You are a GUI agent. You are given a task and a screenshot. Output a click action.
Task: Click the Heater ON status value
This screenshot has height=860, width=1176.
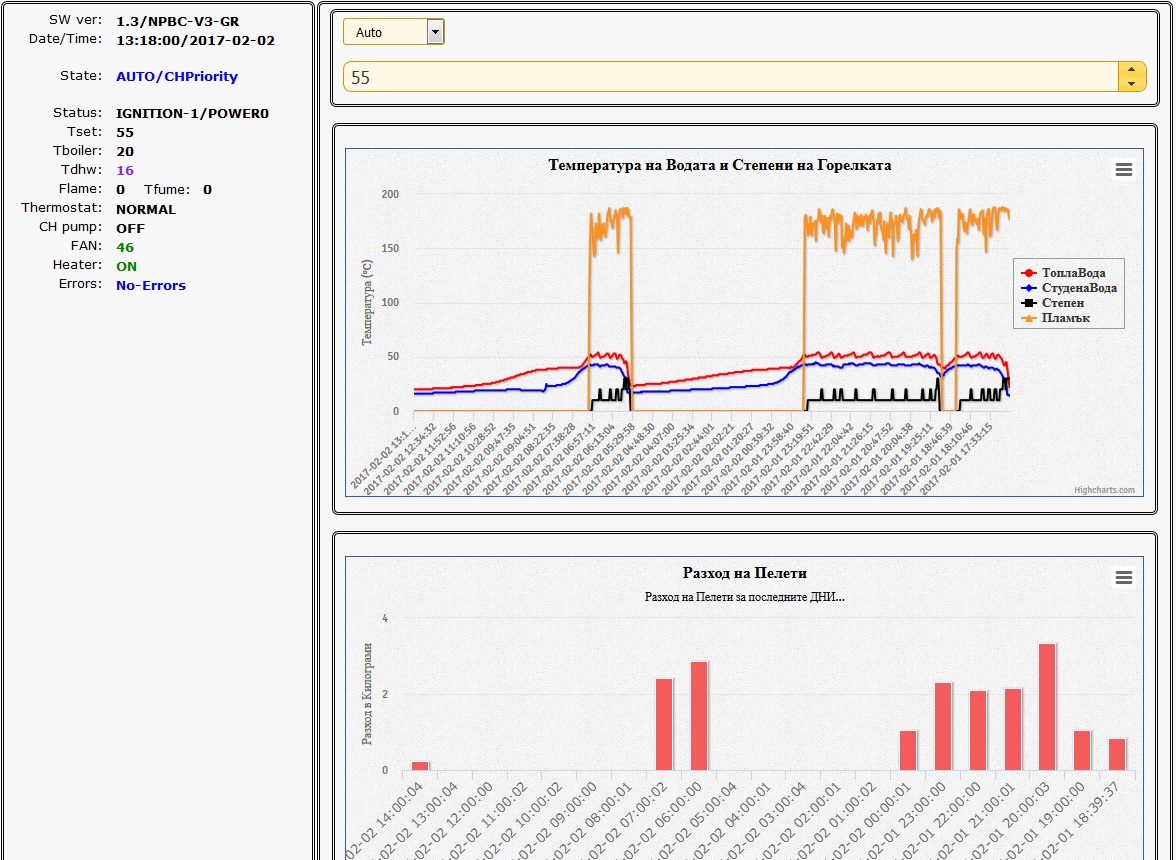(126, 267)
